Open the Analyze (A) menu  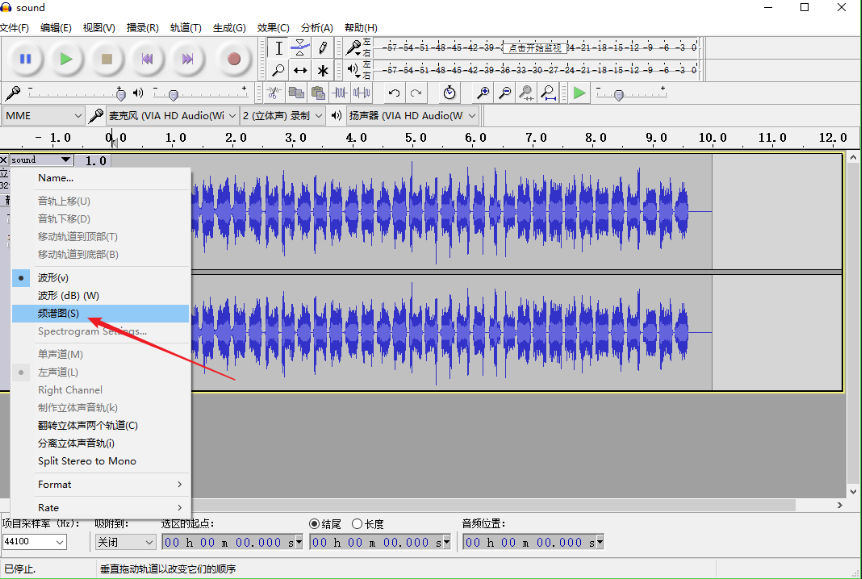[317, 27]
